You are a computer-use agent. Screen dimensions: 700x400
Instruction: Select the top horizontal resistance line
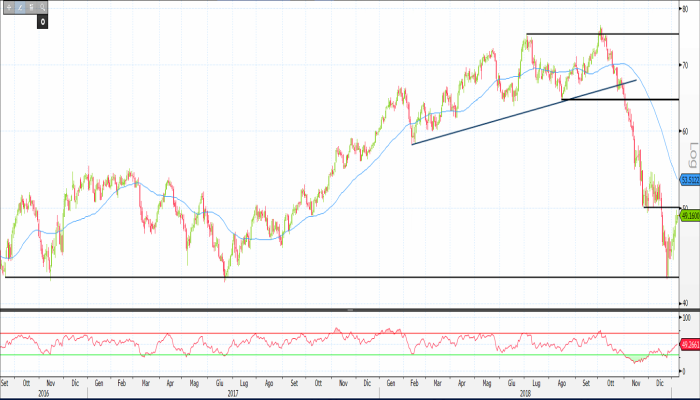[x=640, y=34]
